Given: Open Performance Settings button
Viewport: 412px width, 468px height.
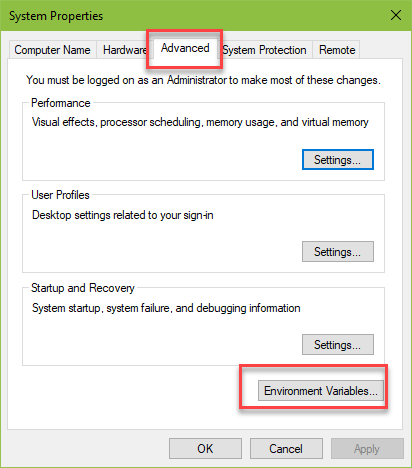Looking at the screenshot, I should pyautogui.click(x=338, y=160).
